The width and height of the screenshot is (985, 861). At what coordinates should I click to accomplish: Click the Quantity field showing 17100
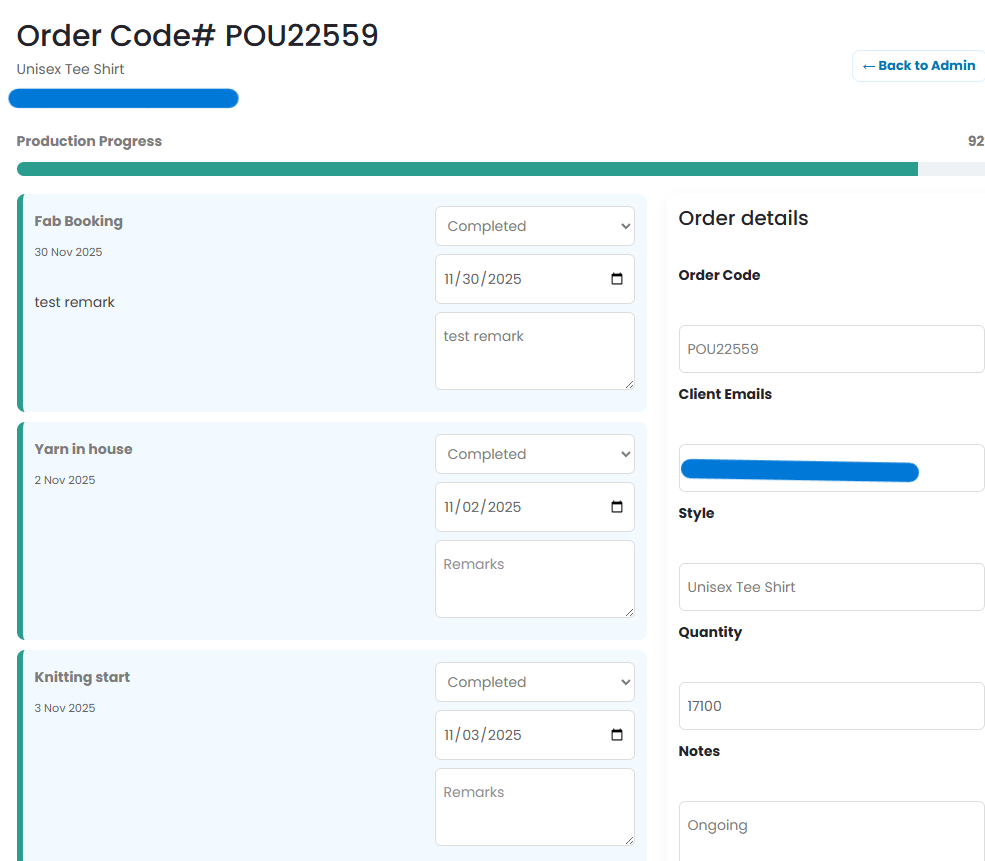[831, 705]
